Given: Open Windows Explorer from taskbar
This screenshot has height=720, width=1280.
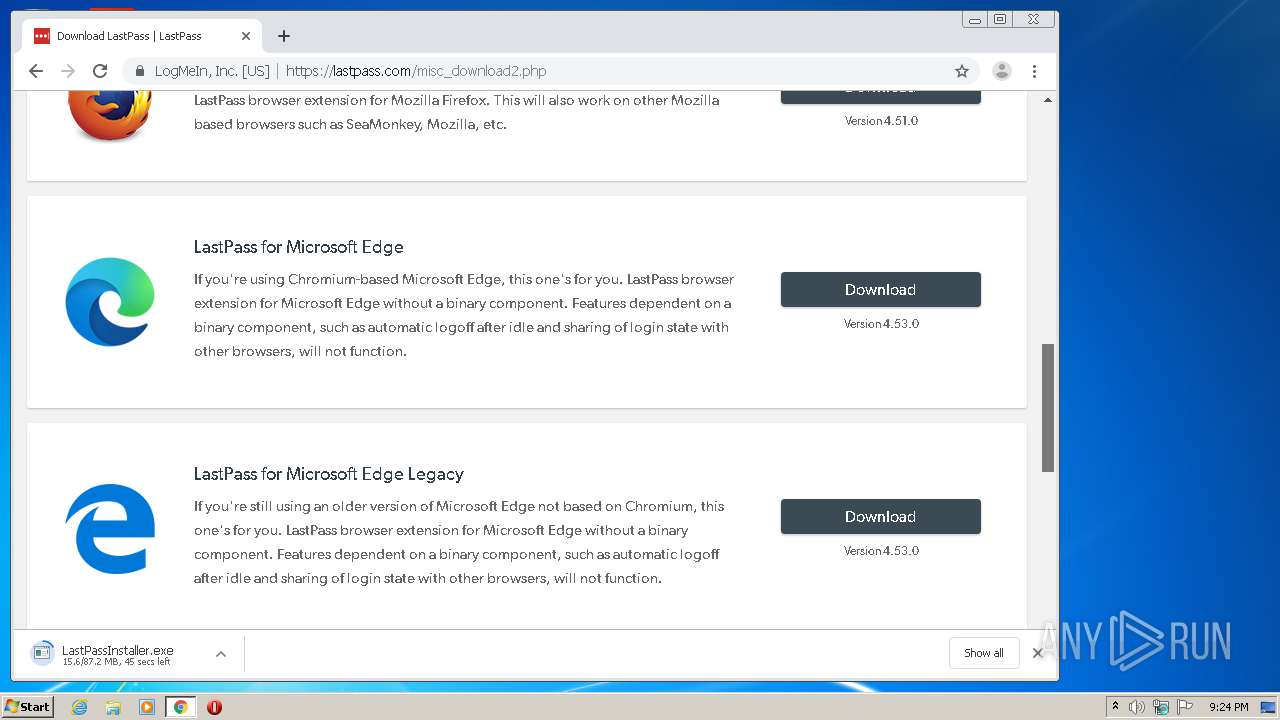Looking at the screenshot, I should (113, 707).
